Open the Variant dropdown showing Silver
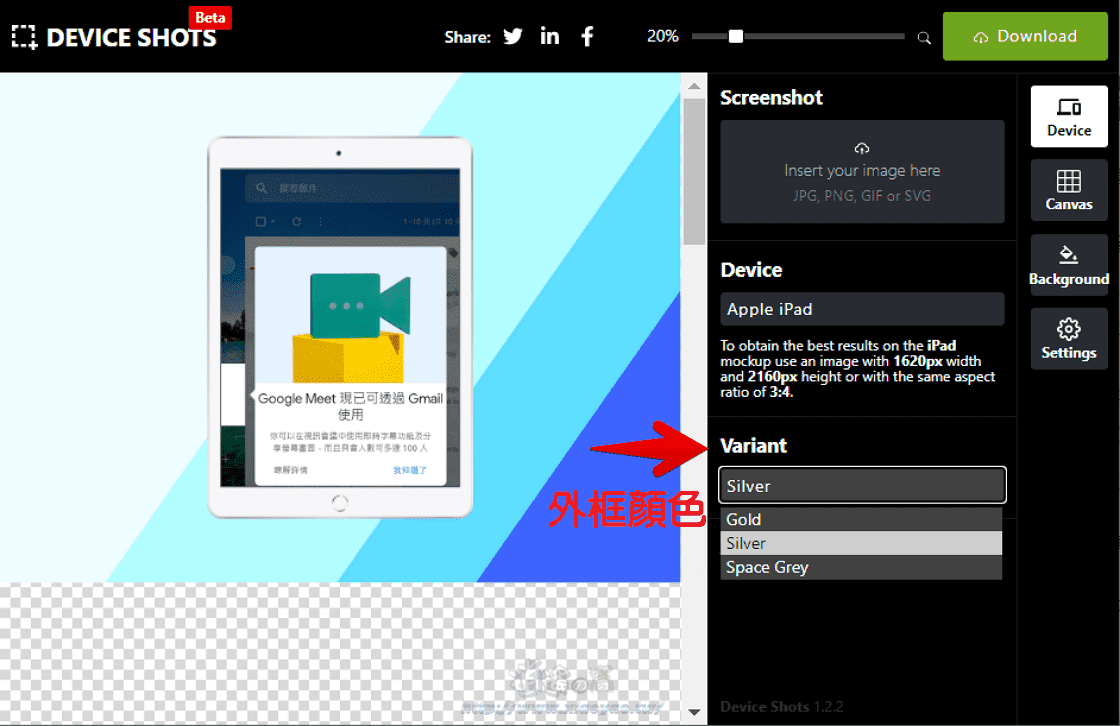 (862, 485)
